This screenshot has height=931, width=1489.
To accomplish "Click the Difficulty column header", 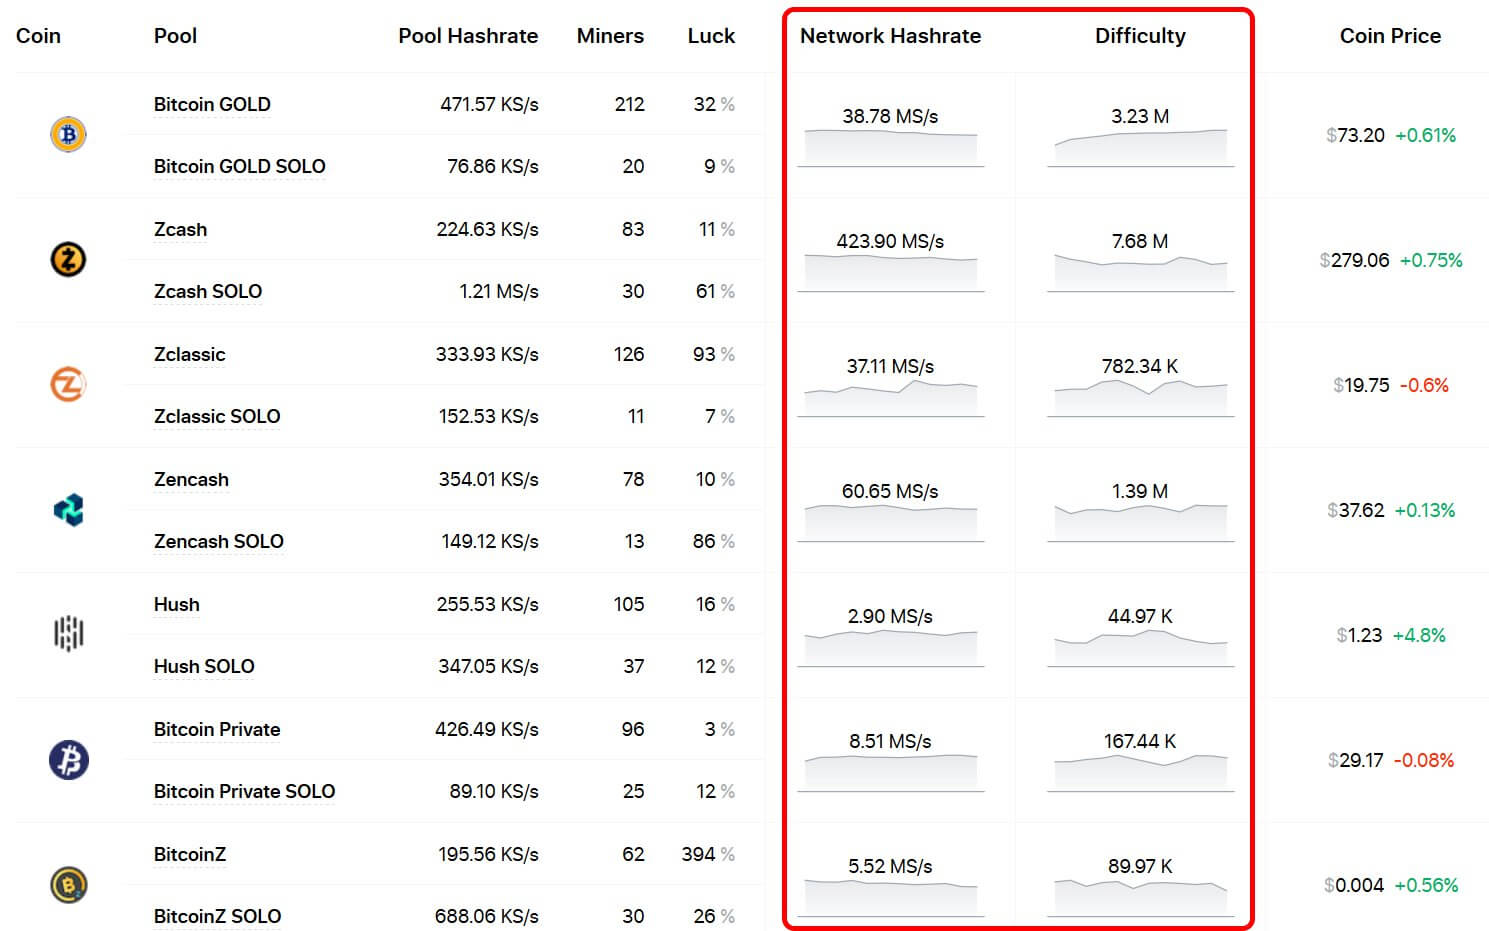I will [x=1140, y=36].
